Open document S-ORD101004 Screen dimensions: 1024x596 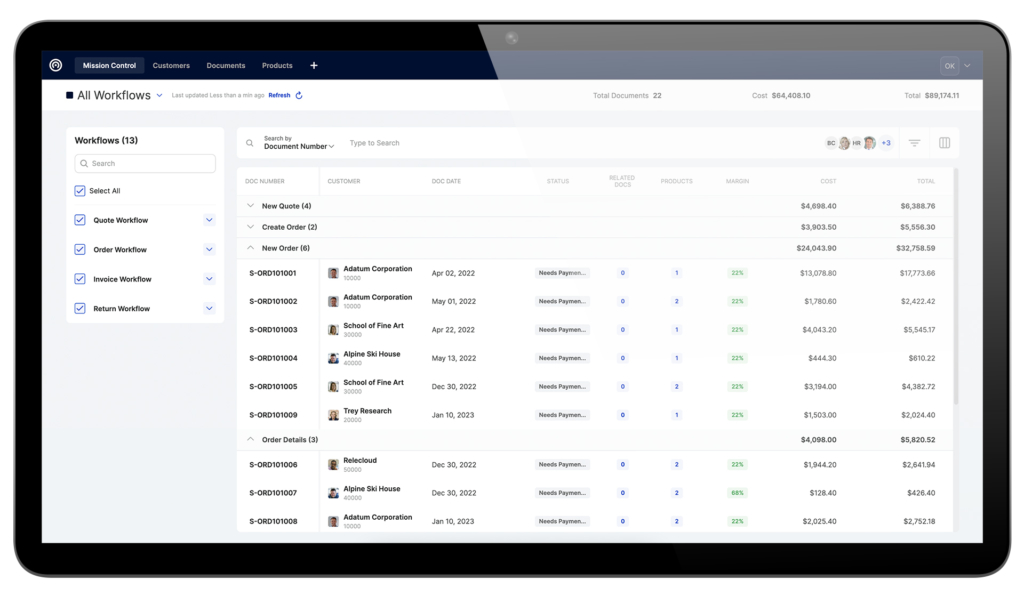[273, 358]
